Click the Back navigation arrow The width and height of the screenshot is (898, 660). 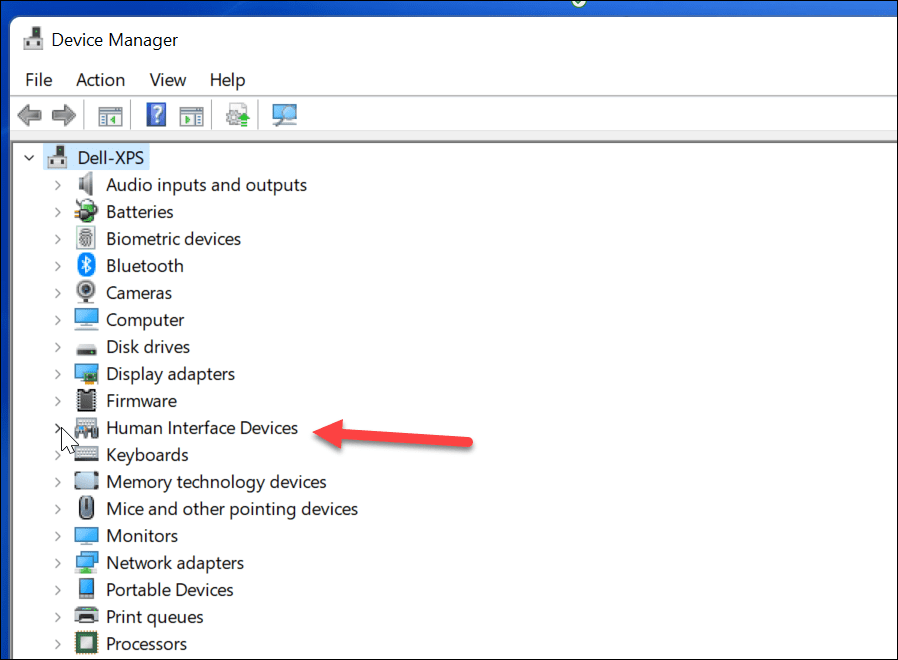29,114
